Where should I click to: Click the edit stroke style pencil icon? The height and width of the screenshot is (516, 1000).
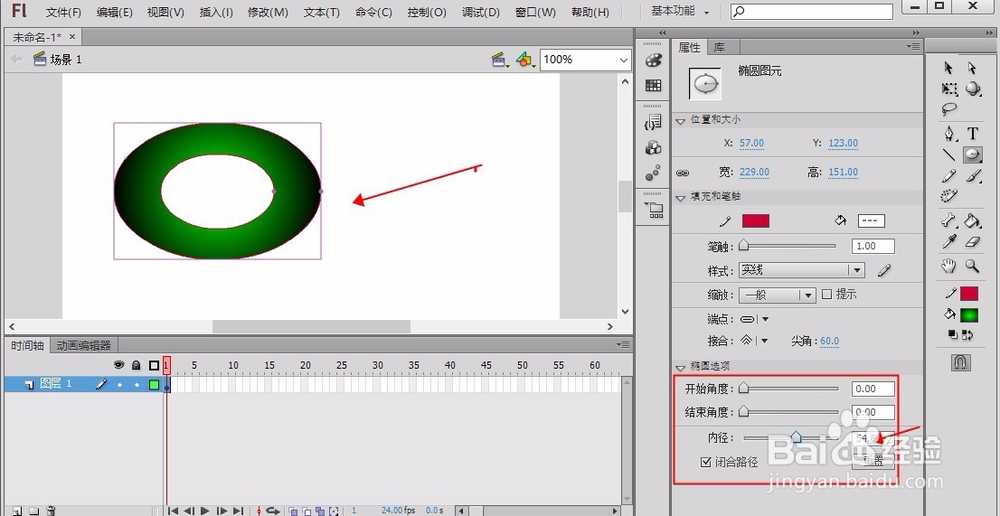pos(884,270)
